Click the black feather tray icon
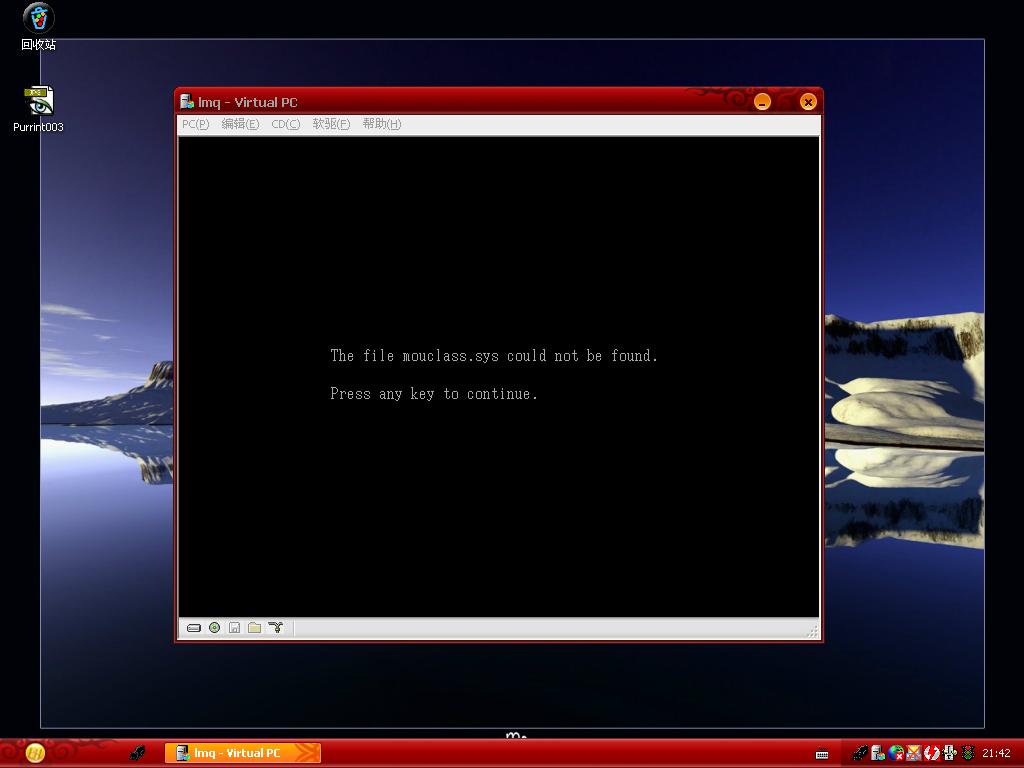Screen dimensions: 1024x768 coord(861,753)
